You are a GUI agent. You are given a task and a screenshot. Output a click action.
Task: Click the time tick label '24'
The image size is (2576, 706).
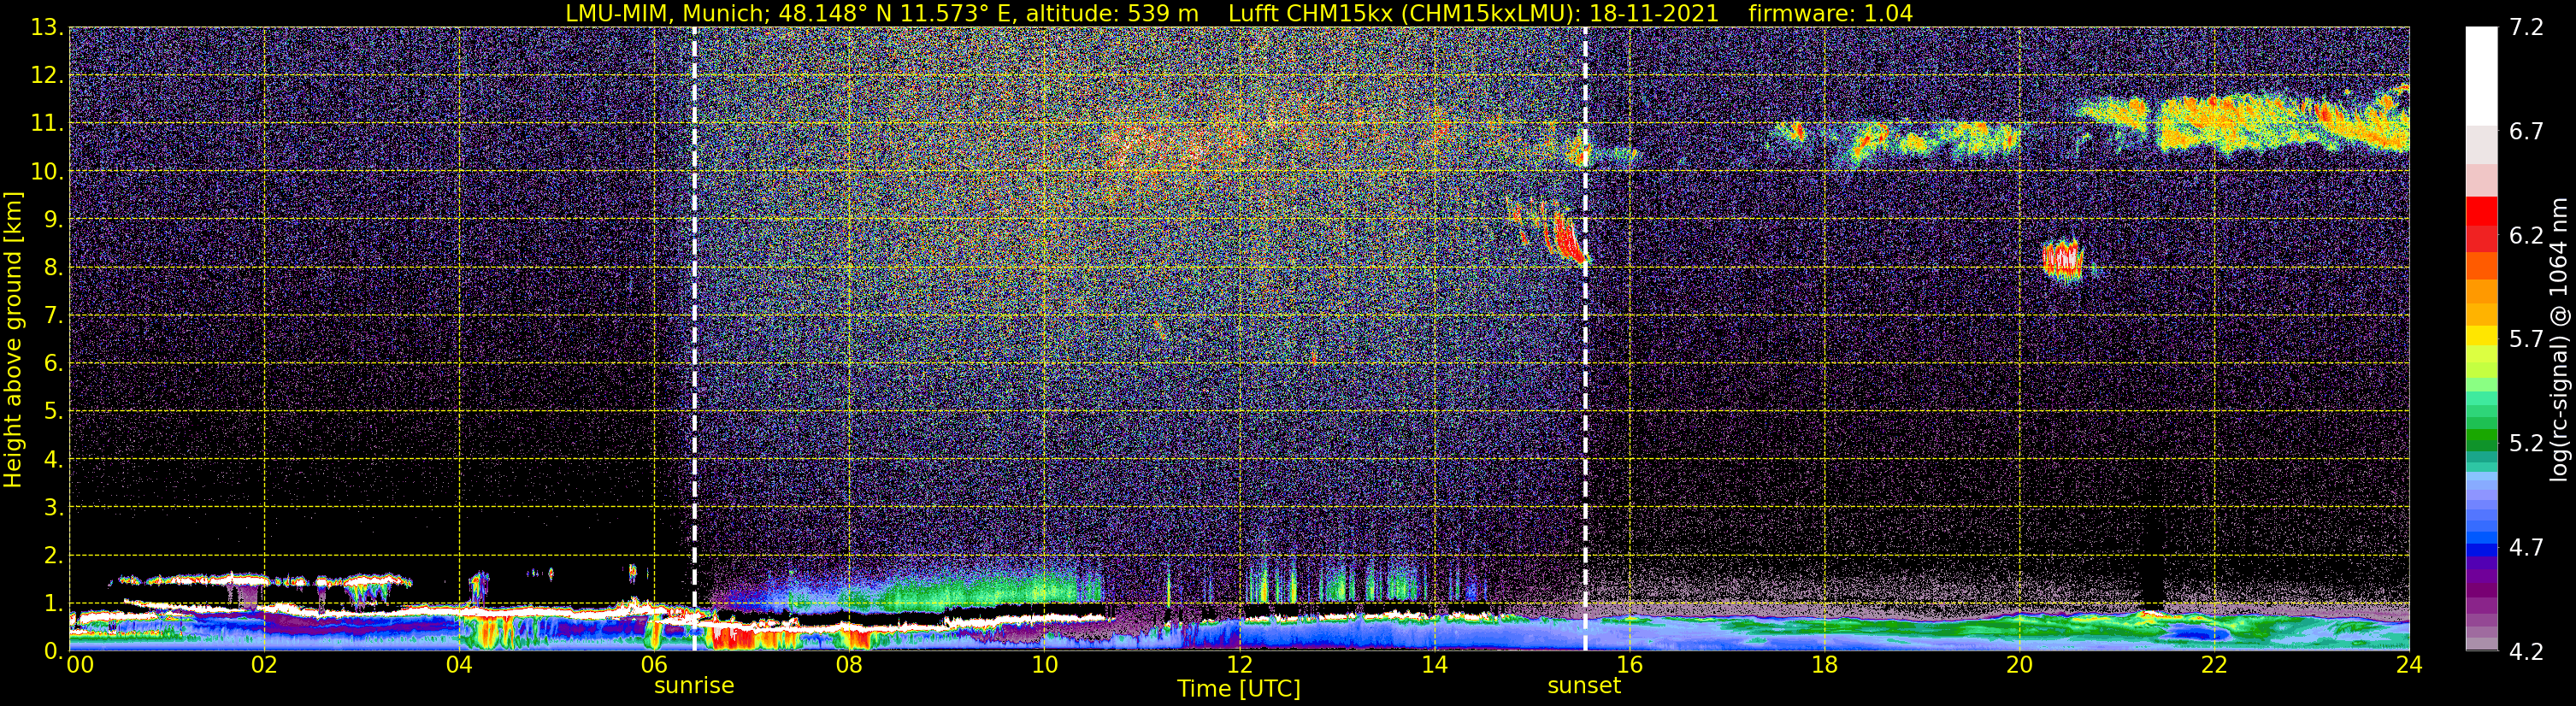coord(2409,665)
